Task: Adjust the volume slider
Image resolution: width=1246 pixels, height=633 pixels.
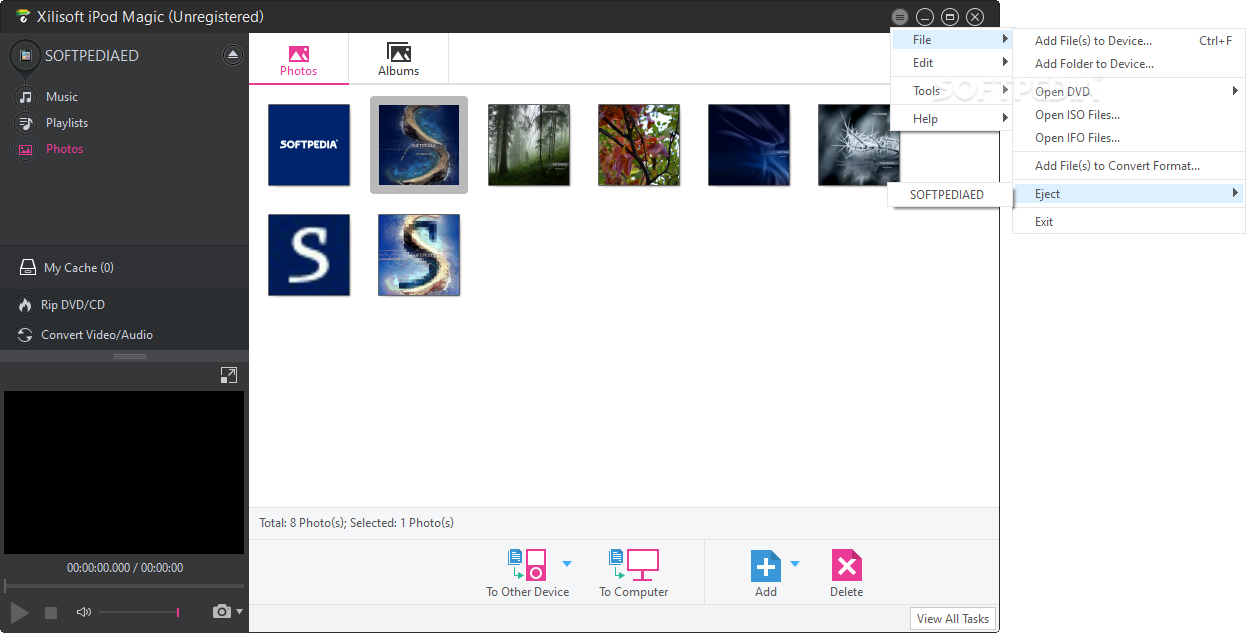Action: pos(140,612)
